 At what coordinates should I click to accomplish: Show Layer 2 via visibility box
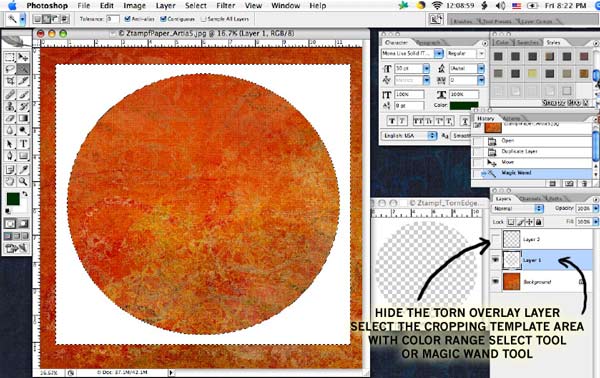click(496, 240)
